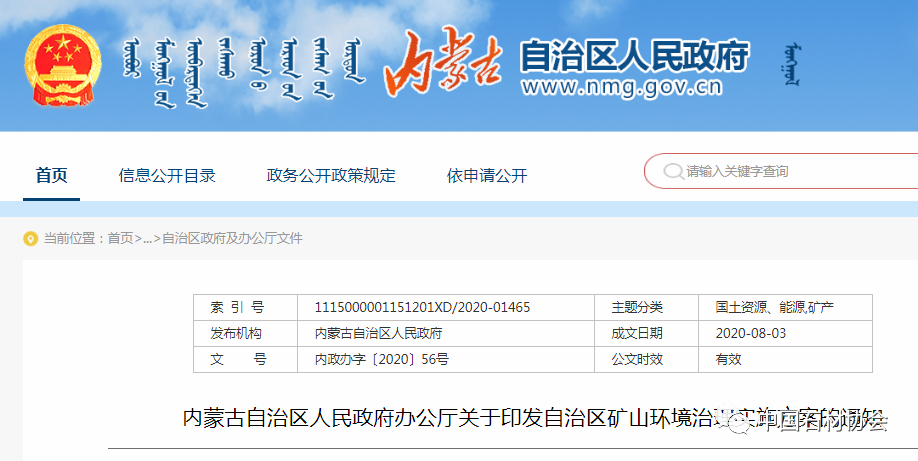The image size is (918, 461).
Task: Click the search magnifier icon
Action: click(x=673, y=172)
